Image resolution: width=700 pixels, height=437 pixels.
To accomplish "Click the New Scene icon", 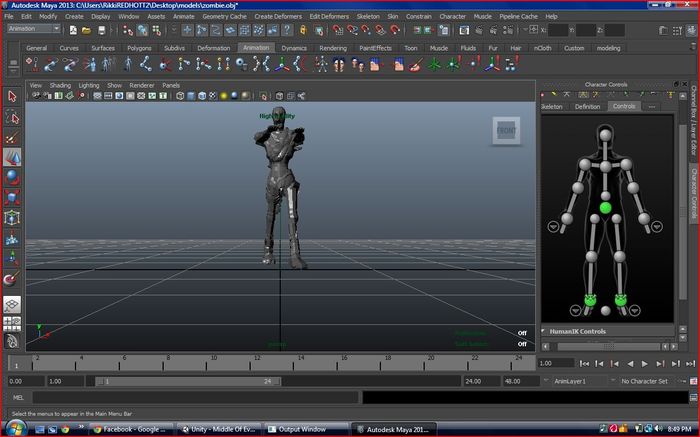I will tap(73, 30).
